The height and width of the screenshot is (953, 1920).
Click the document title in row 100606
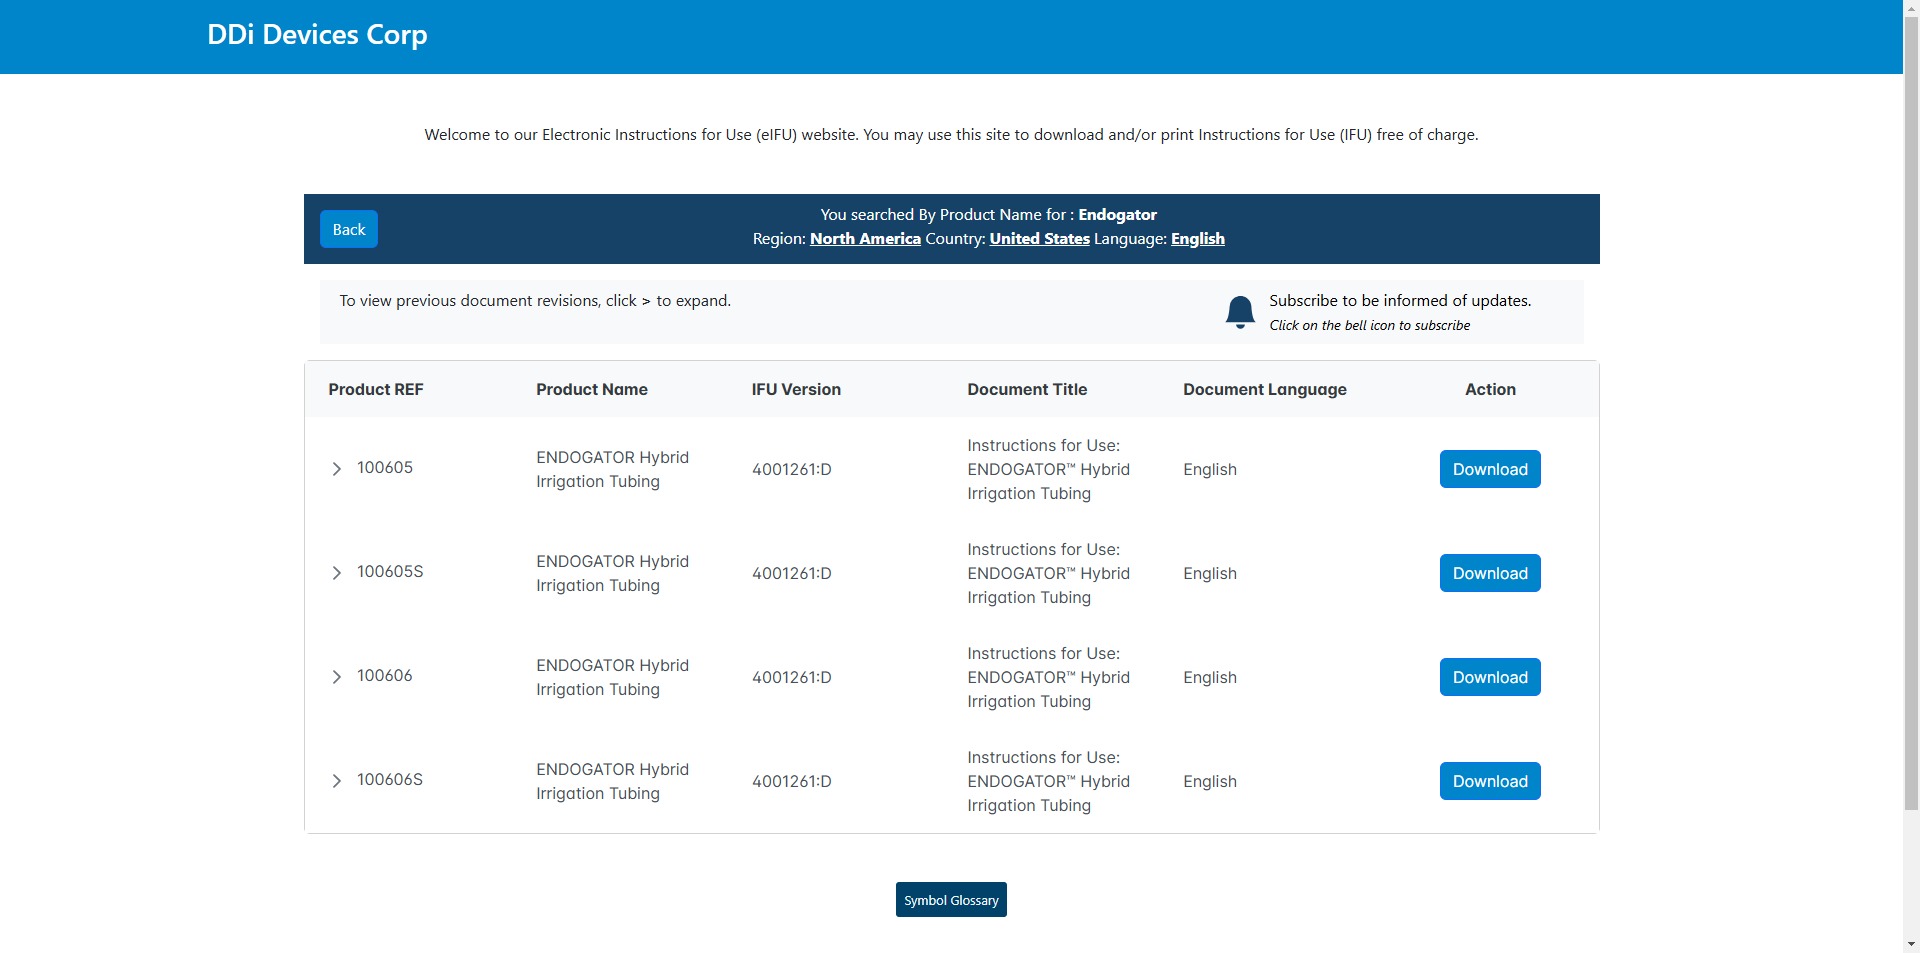tap(1048, 678)
